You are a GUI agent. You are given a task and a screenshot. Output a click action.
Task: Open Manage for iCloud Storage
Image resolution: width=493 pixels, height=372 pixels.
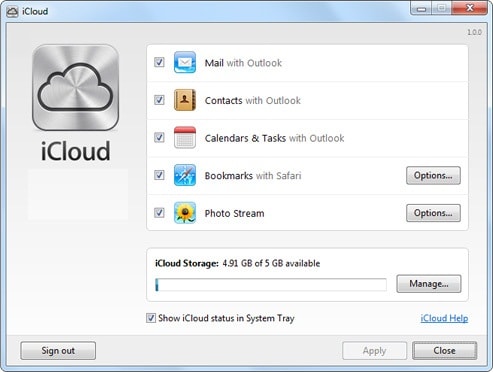coord(429,284)
